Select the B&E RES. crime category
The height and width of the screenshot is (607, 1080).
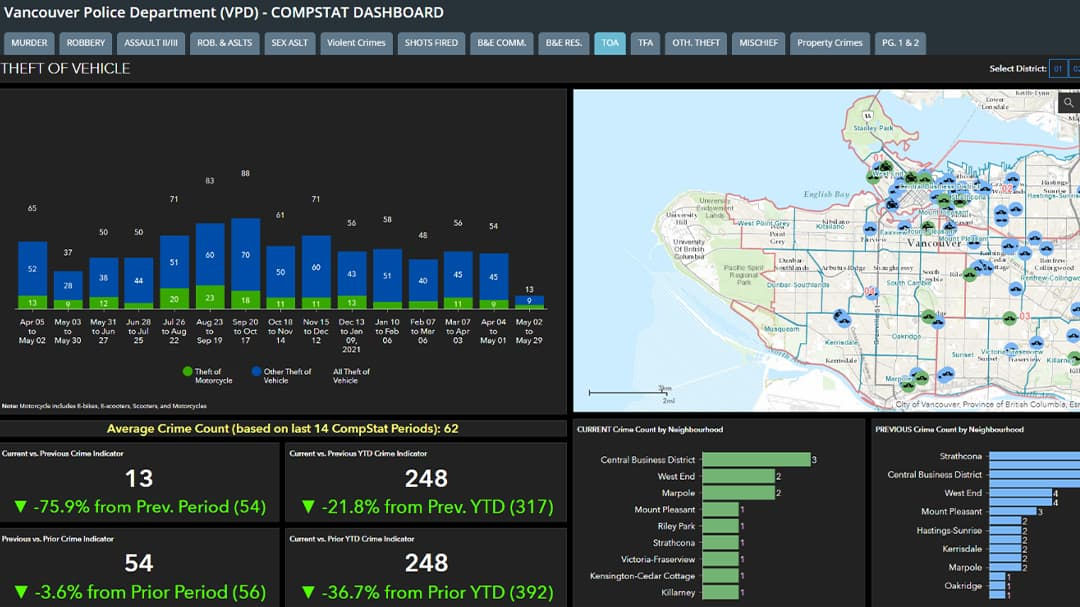(x=563, y=43)
